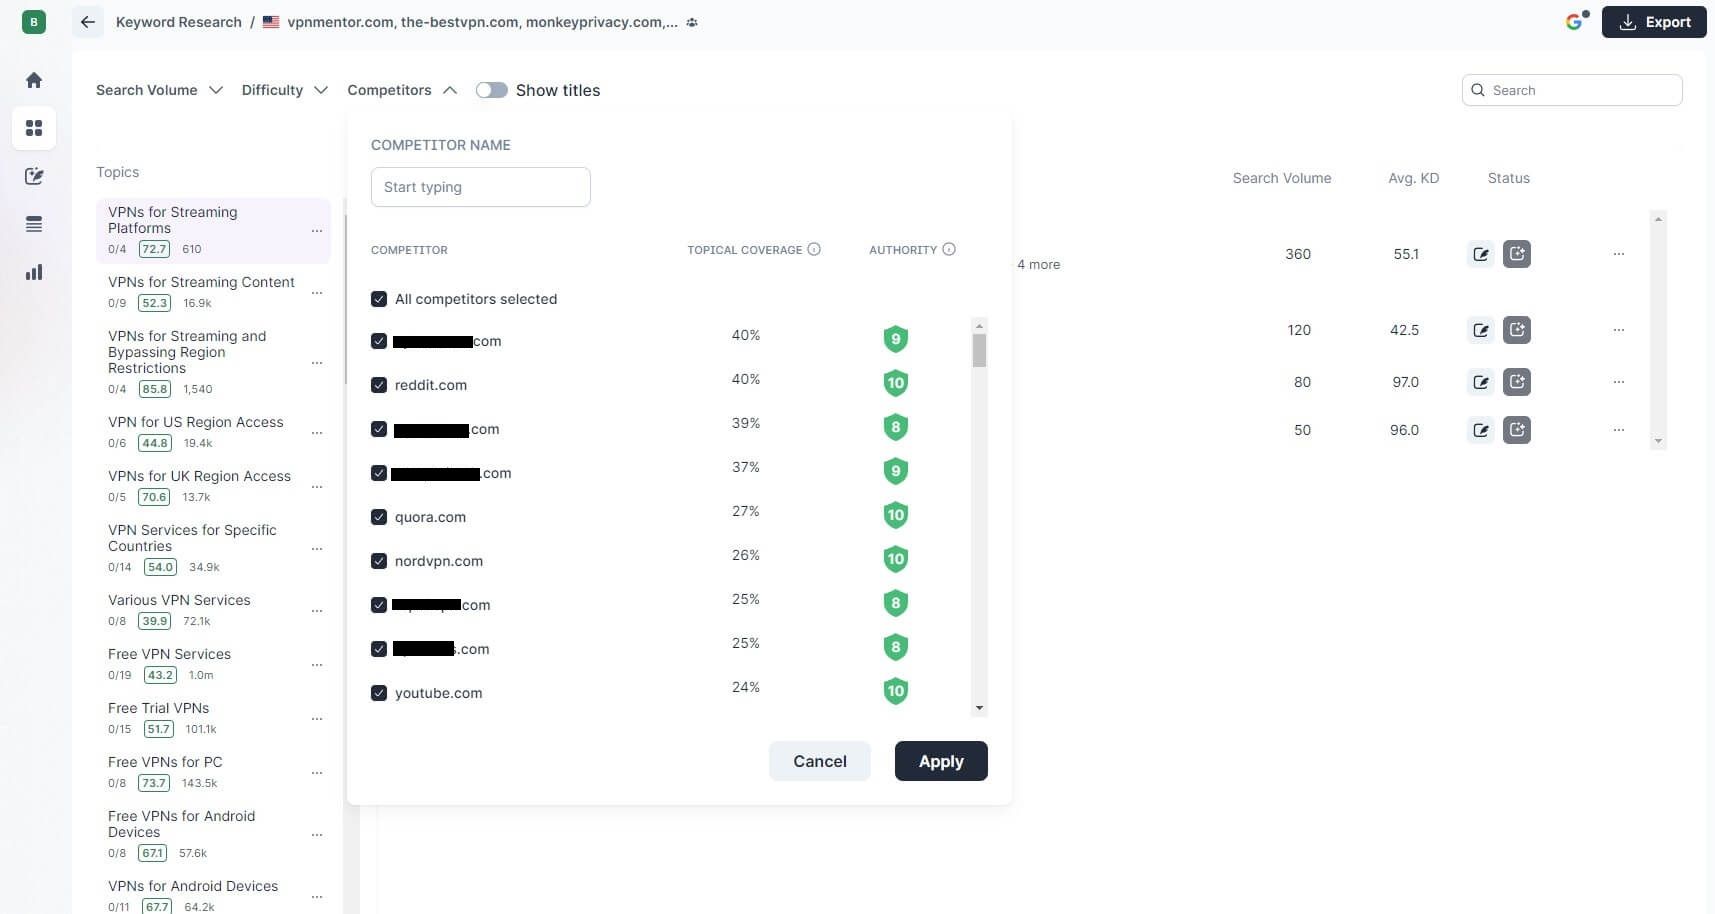1715x914 pixels.
Task: Uncheck the youtube.com checkbox
Action: 379,693
